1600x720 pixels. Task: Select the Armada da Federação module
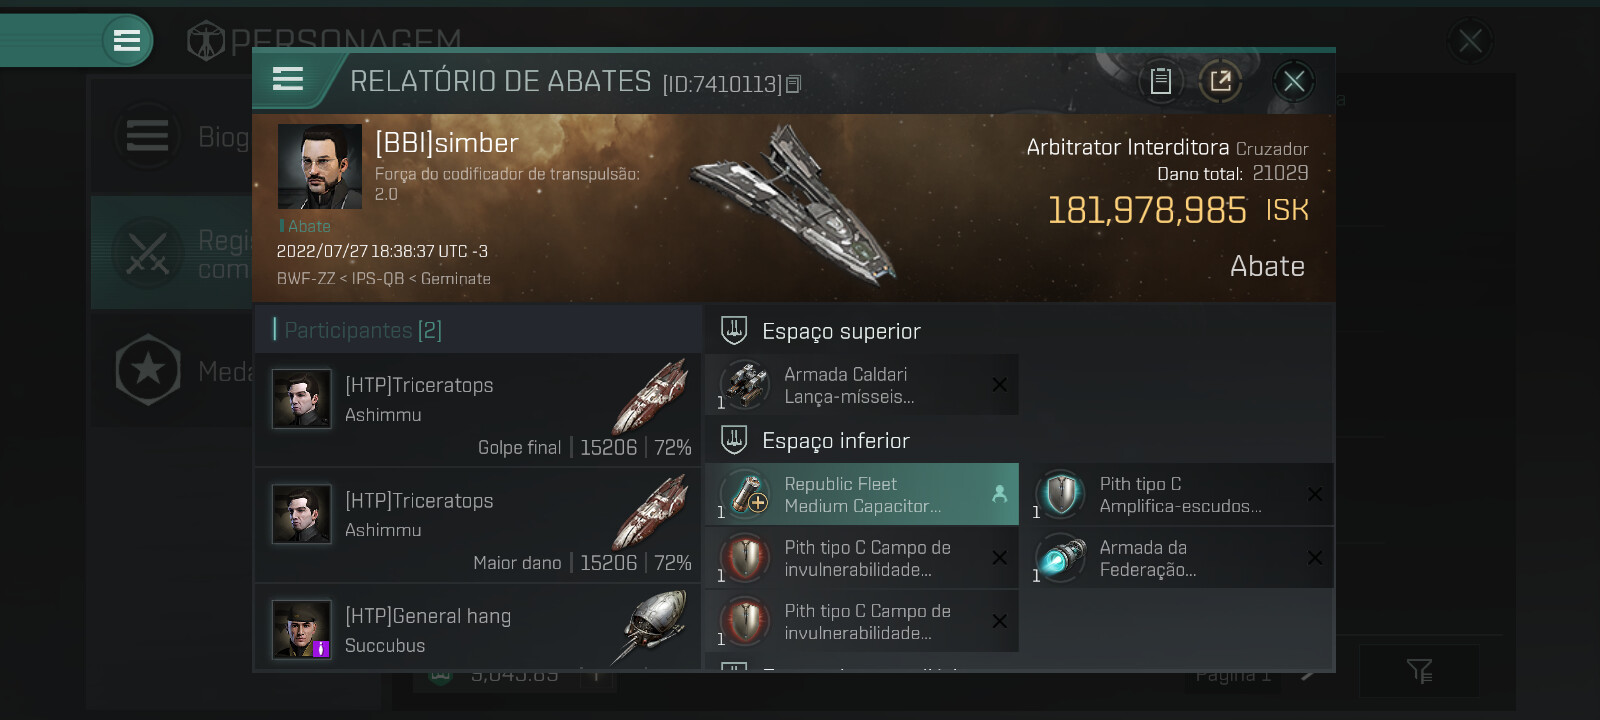pos(1178,558)
